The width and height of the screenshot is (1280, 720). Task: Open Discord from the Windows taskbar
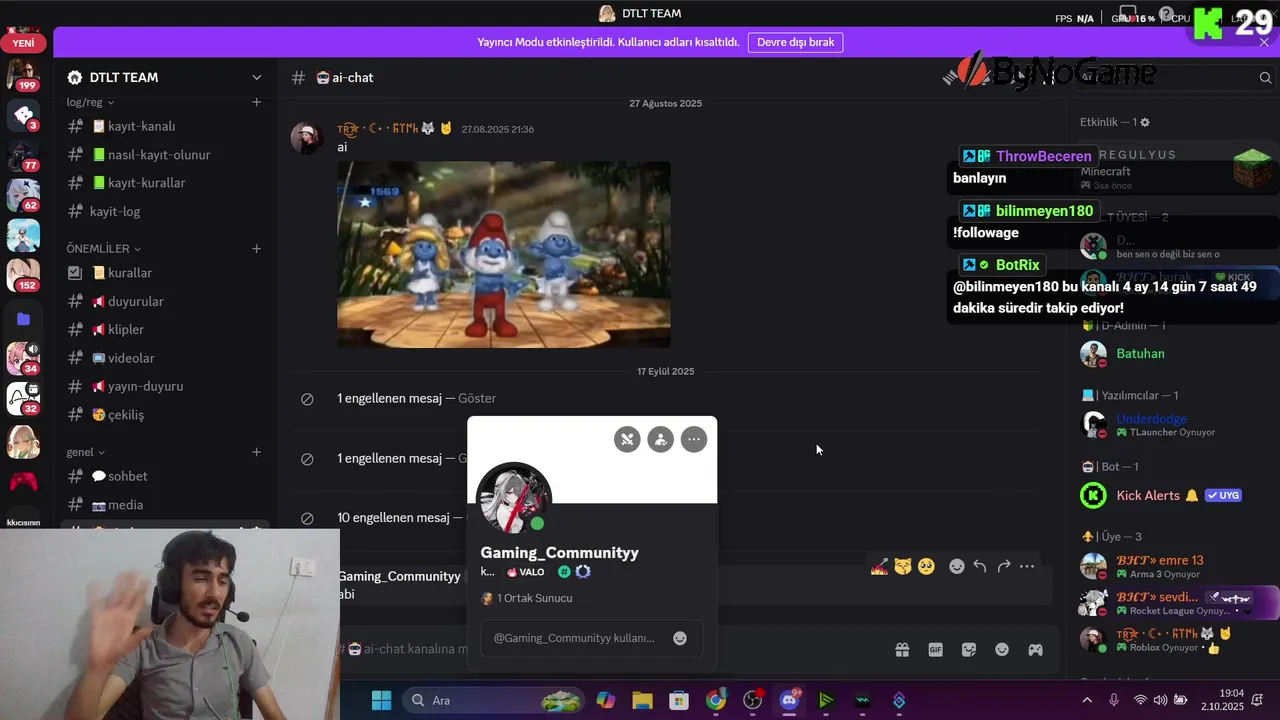pyautogui.click(x=789, y=700)
